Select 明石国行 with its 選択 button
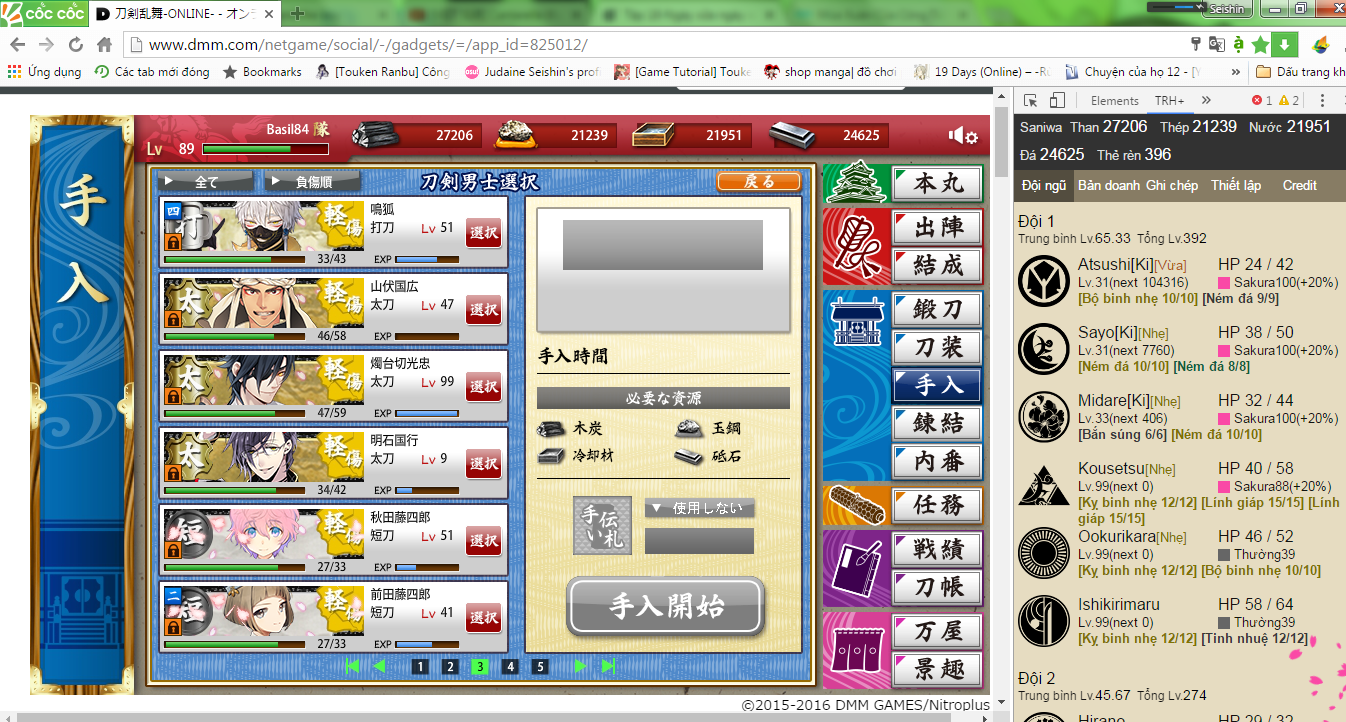The height and width of the screenshot is (722, 1346). pyautogui.click(x=484, y=463)
